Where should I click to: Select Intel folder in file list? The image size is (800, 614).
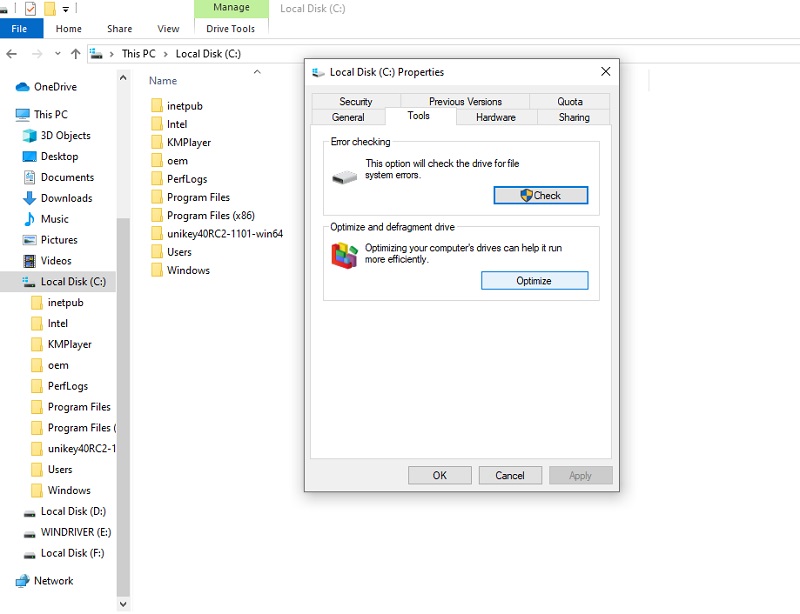coord(177,124)
